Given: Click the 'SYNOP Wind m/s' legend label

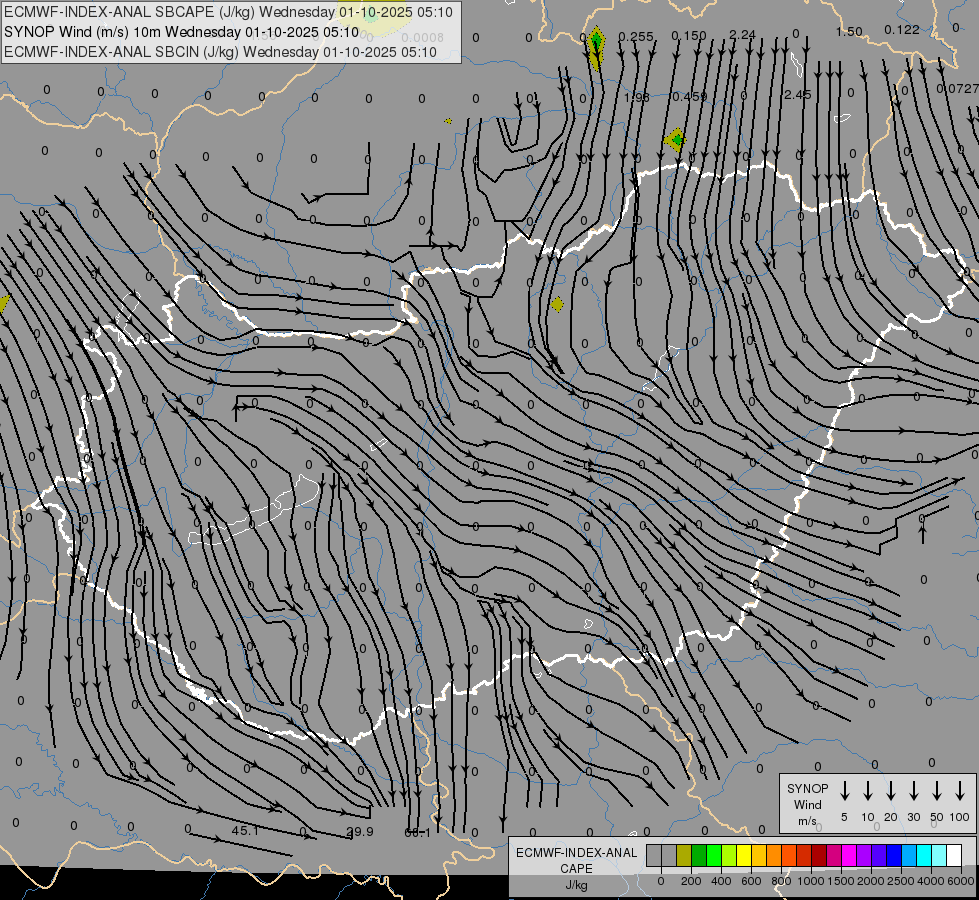Looking at the screenshot, I should coord(807,804).
